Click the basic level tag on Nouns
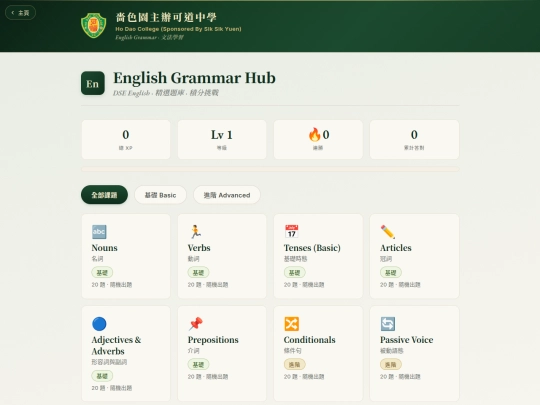The height and width of the screenshot is (405, 540). pos(102,272)
